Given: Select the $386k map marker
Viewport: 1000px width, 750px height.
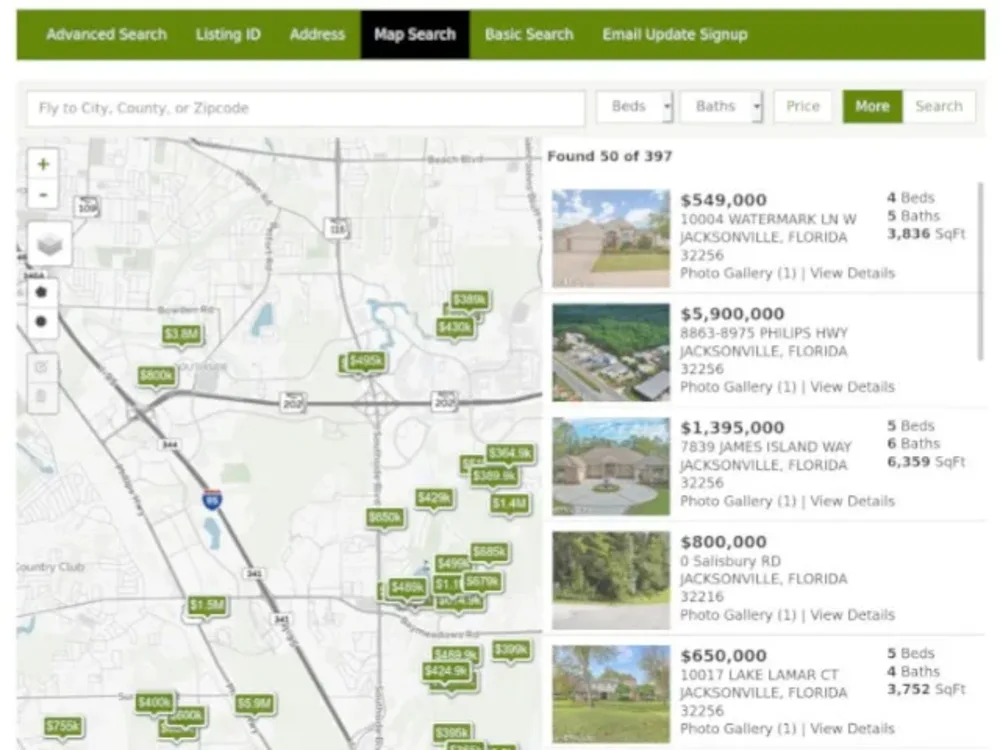Looking at the screenshot, I should click(470, 300).
